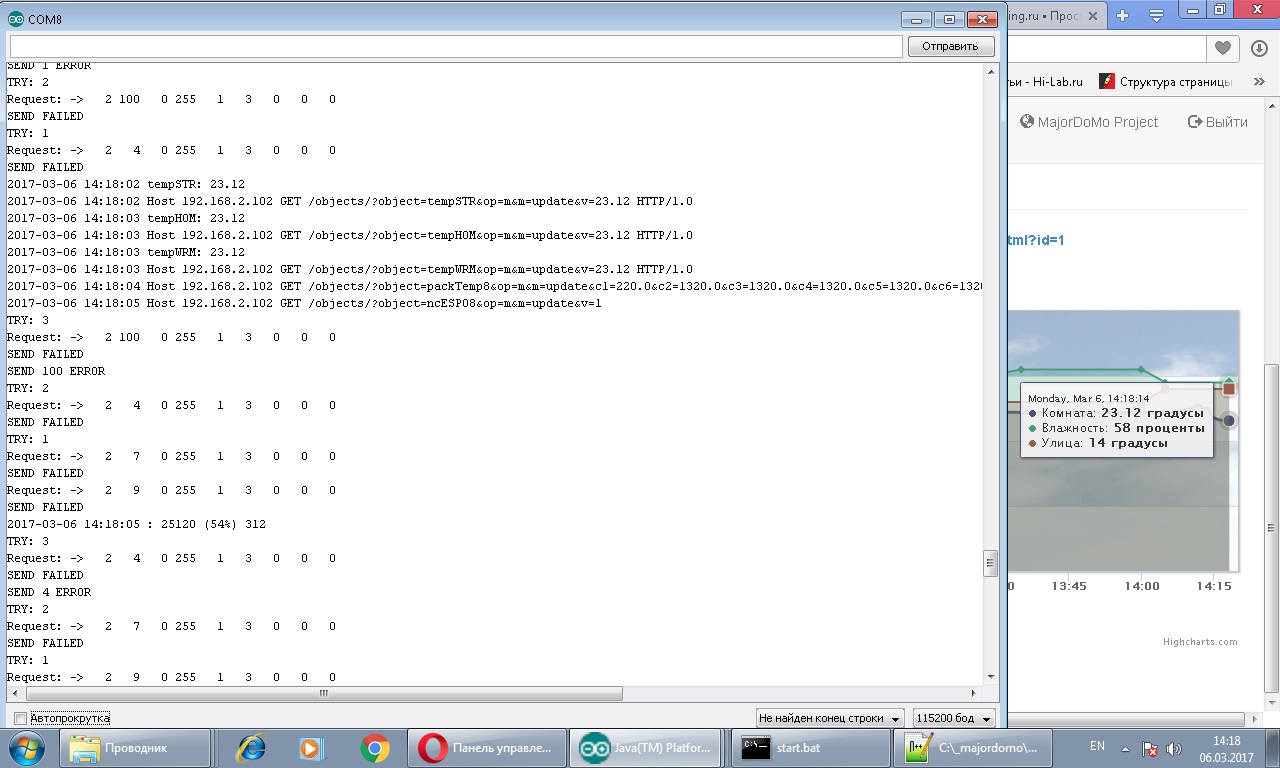This screenshot has width=1280, height=768.
Task: Click the volume speaker icon in tray
Action: 1174,749
